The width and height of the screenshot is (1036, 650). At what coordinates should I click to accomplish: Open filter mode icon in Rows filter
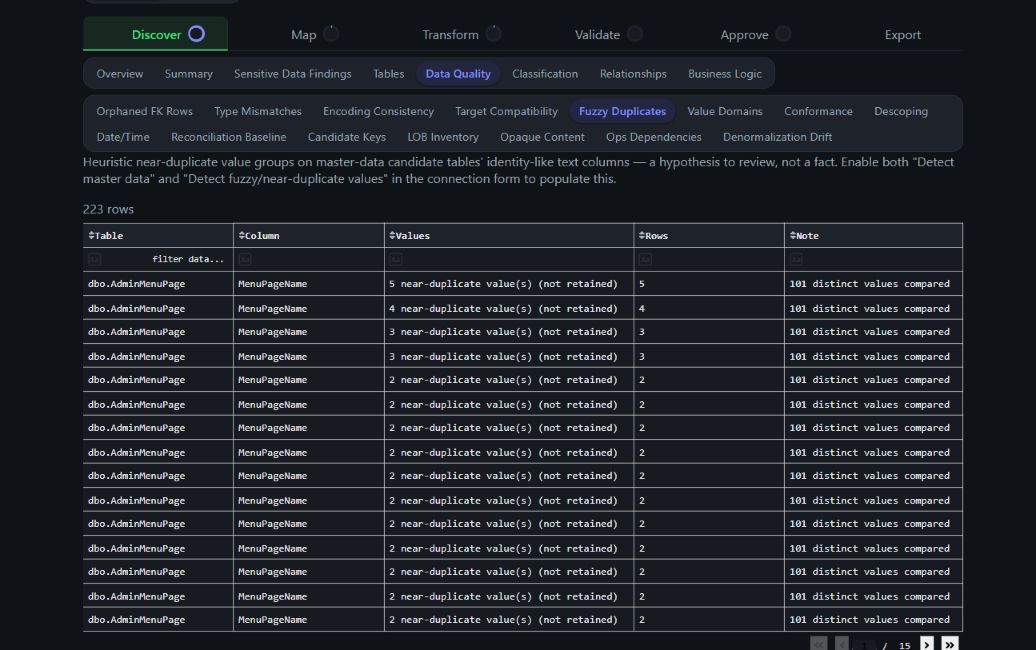tap(646, 260)
